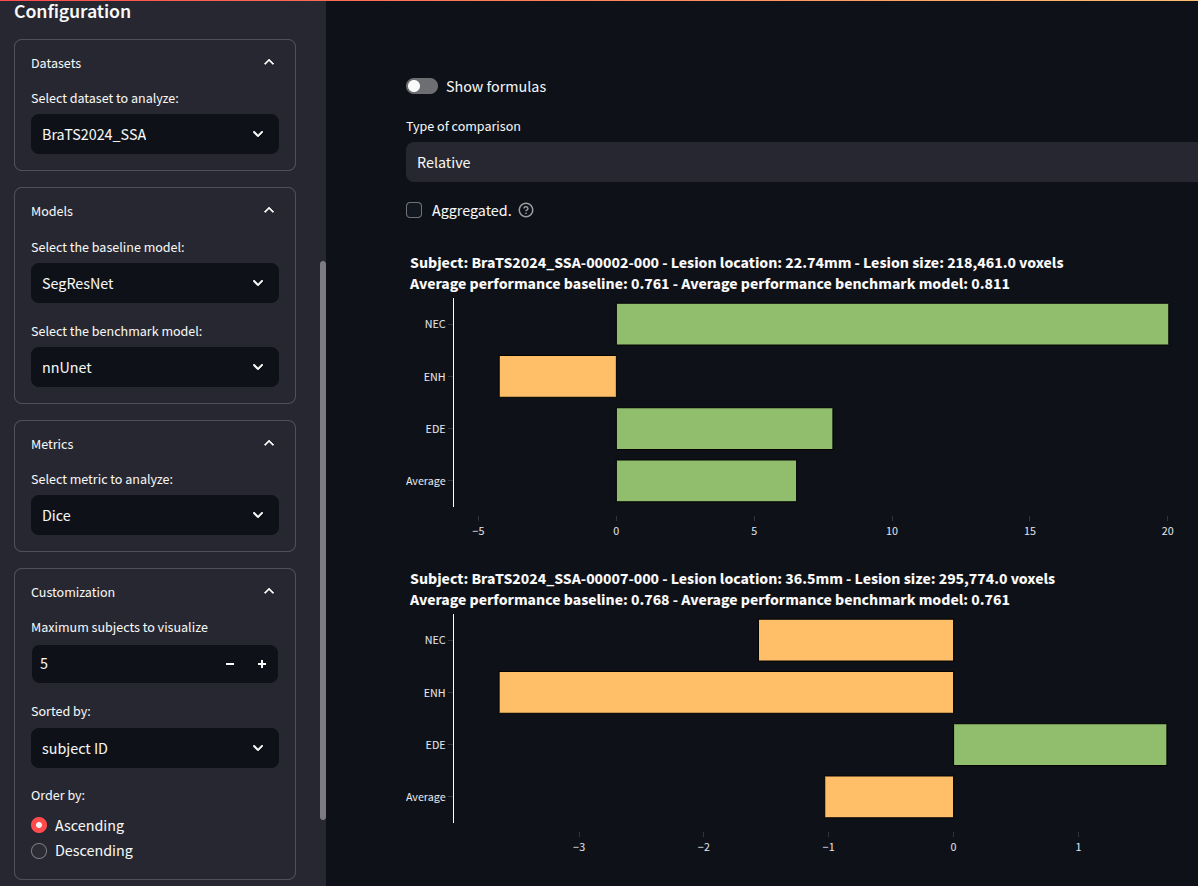Open the Sorted by subject ID dropdown
1198x886 pixels.
pyautogui.click(x=155, y=748)
